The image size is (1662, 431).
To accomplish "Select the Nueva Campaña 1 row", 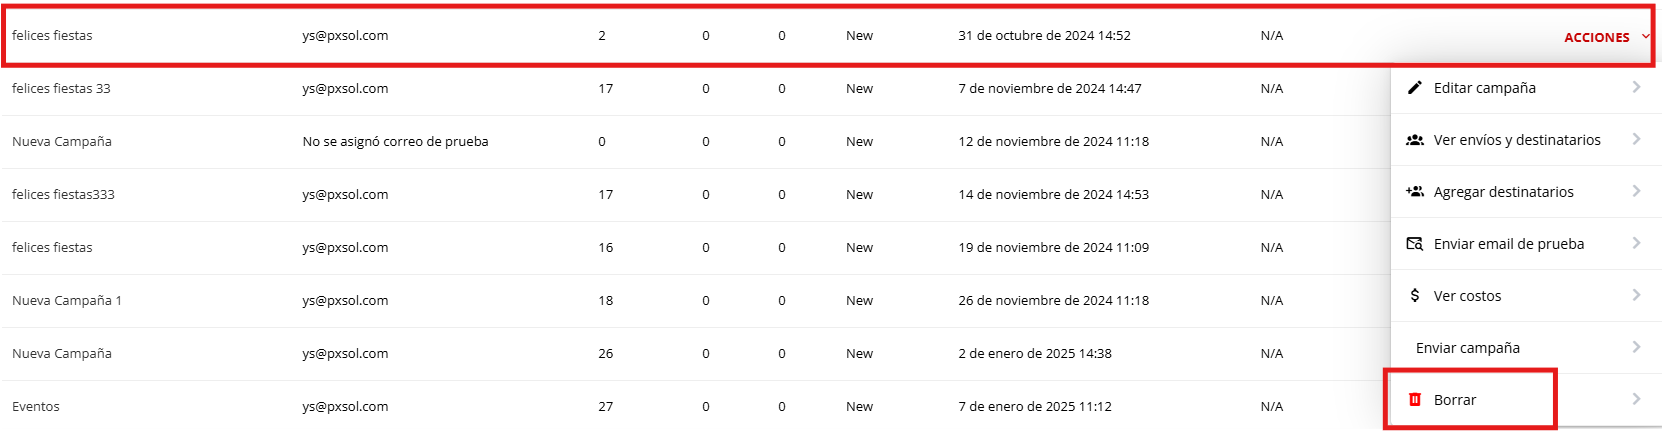I will (x=67, y=301).
